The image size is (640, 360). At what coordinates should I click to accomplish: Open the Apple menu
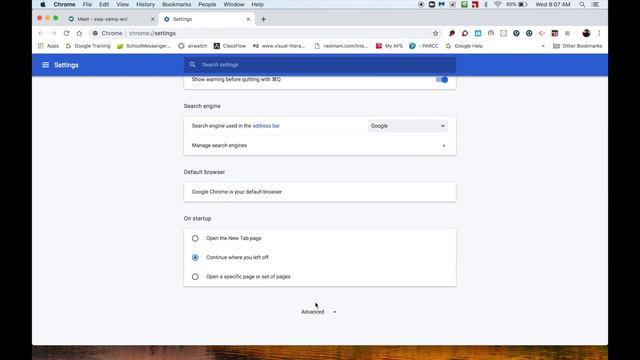click(43, 4)
